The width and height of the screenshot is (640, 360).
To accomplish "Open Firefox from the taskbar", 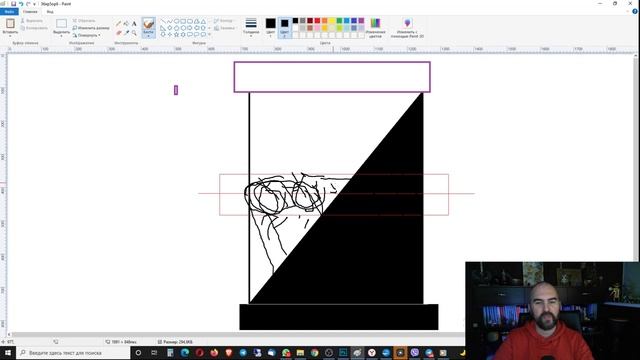I will (214, 353).
